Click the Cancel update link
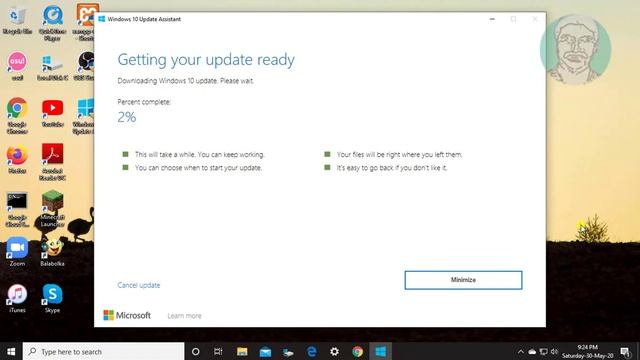Image resolution: width=640 pixels, height=360 pixels. pos(139,285)
